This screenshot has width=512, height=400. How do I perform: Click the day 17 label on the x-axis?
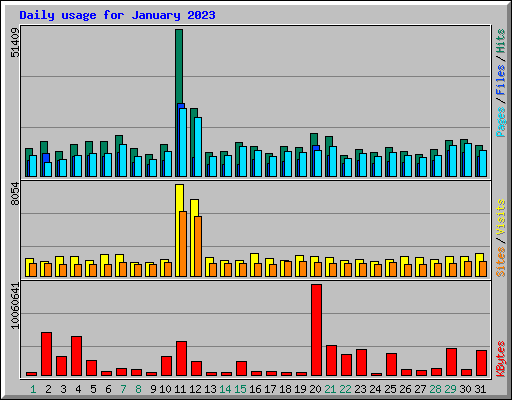pyautogui.click(x=270, y=389)
